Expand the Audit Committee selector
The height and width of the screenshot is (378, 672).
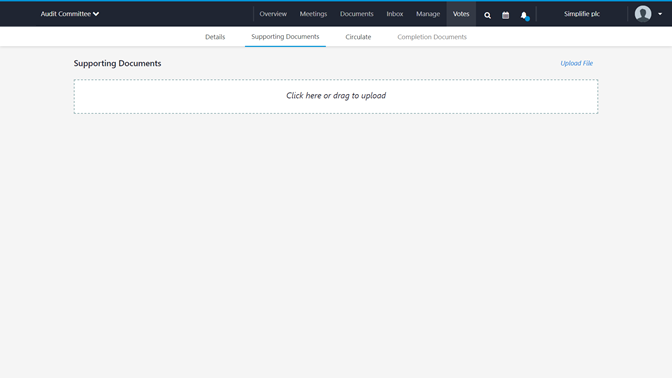[x=70, y=14]
